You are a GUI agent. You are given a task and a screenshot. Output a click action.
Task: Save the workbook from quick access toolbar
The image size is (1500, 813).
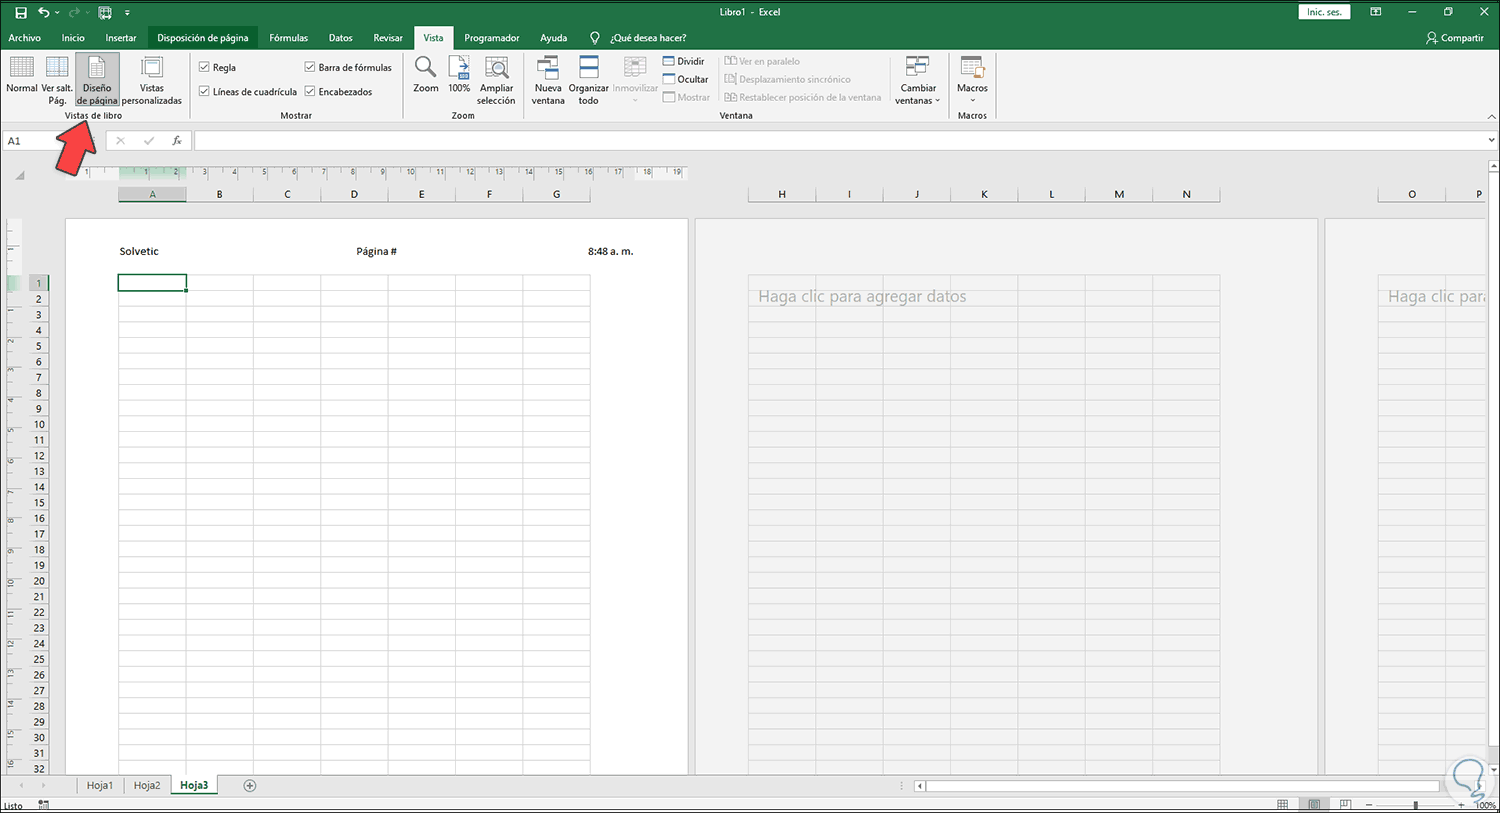[x=20, y=12]
